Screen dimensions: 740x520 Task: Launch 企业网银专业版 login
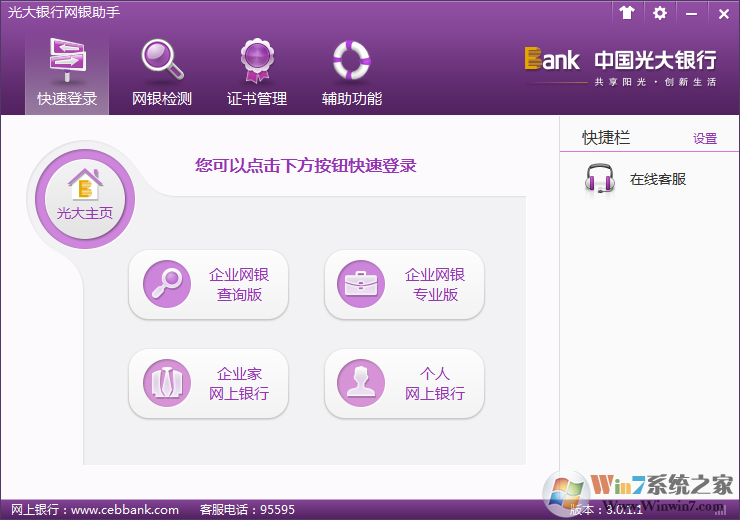pyautogui.click(x=404, y=285)
